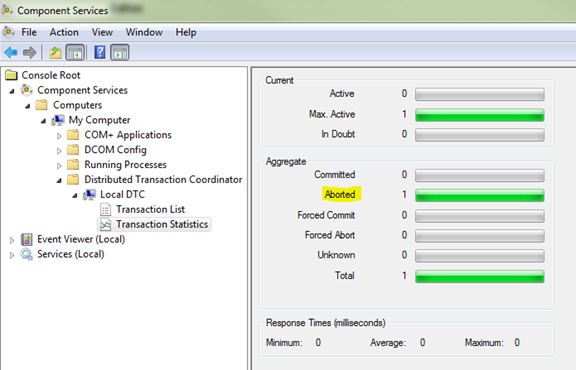Open Help from the question mark icon

(100, 52)
